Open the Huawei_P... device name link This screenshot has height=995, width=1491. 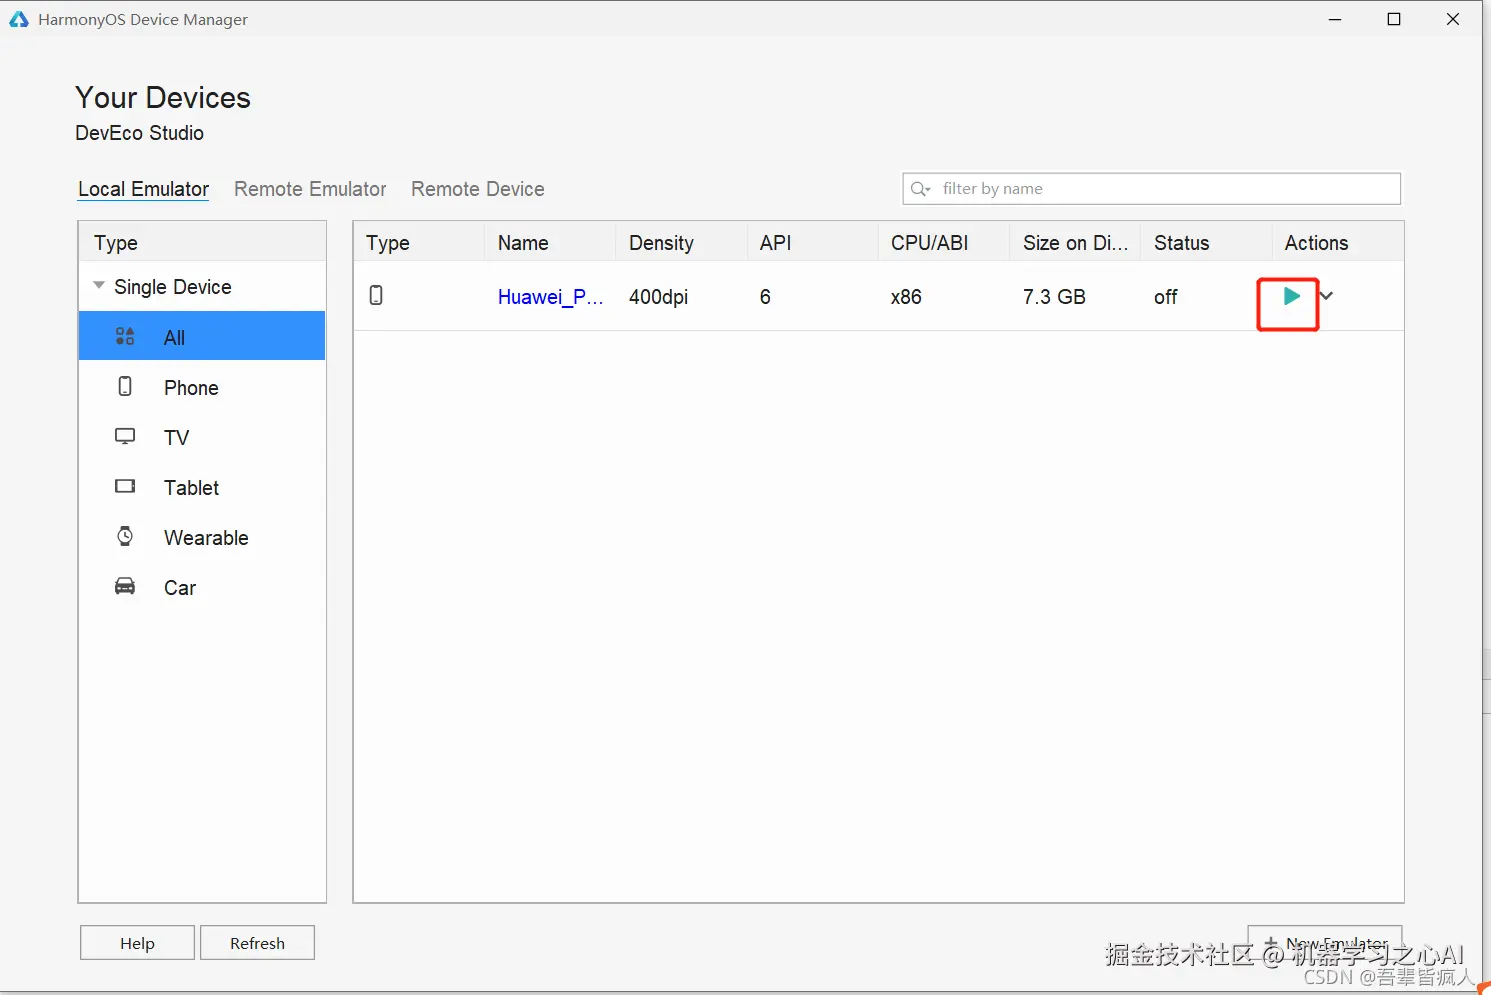tap(550, 297)
